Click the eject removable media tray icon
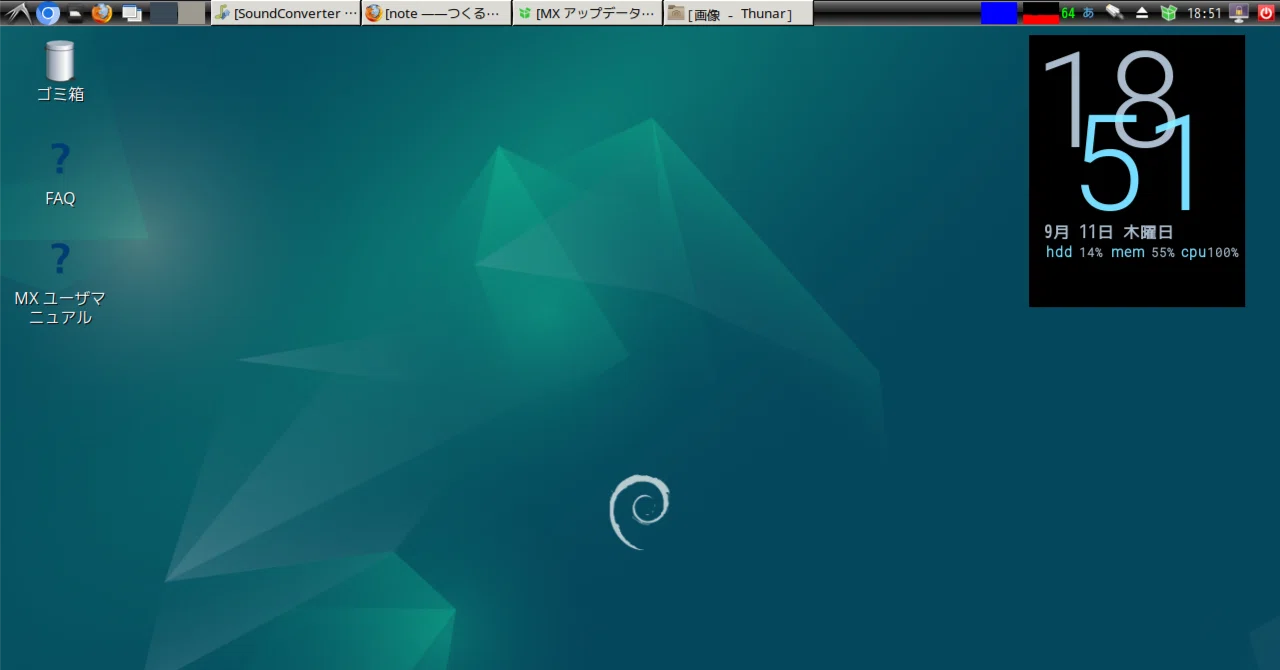 1142,13
